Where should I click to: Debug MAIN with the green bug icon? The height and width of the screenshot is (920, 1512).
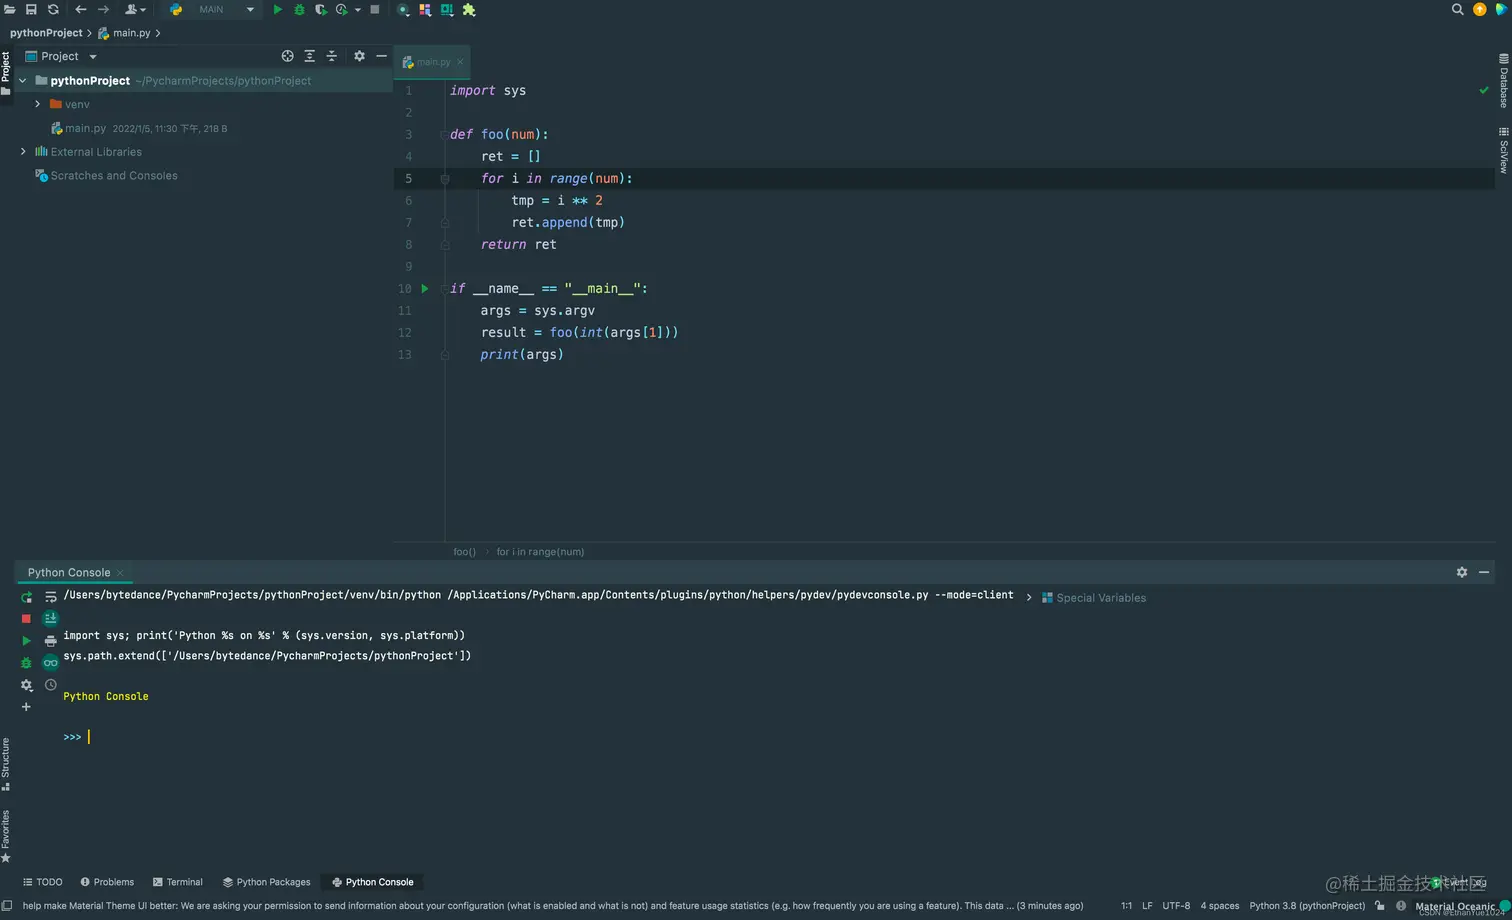pyautogui.click(x=299, y=9)
